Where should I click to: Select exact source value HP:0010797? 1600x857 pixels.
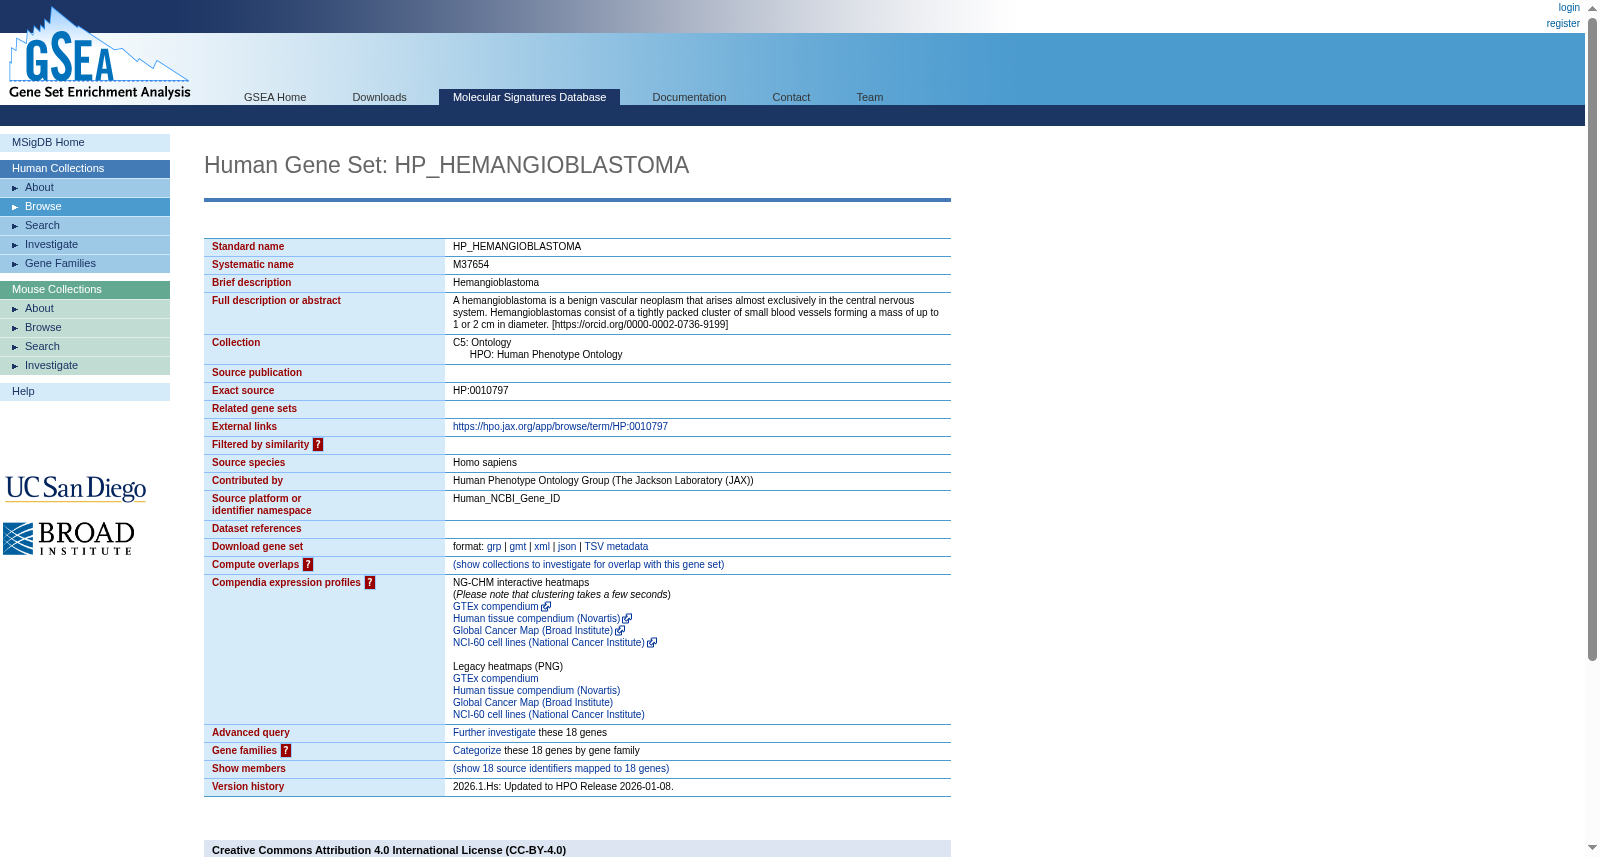point(481,391)
